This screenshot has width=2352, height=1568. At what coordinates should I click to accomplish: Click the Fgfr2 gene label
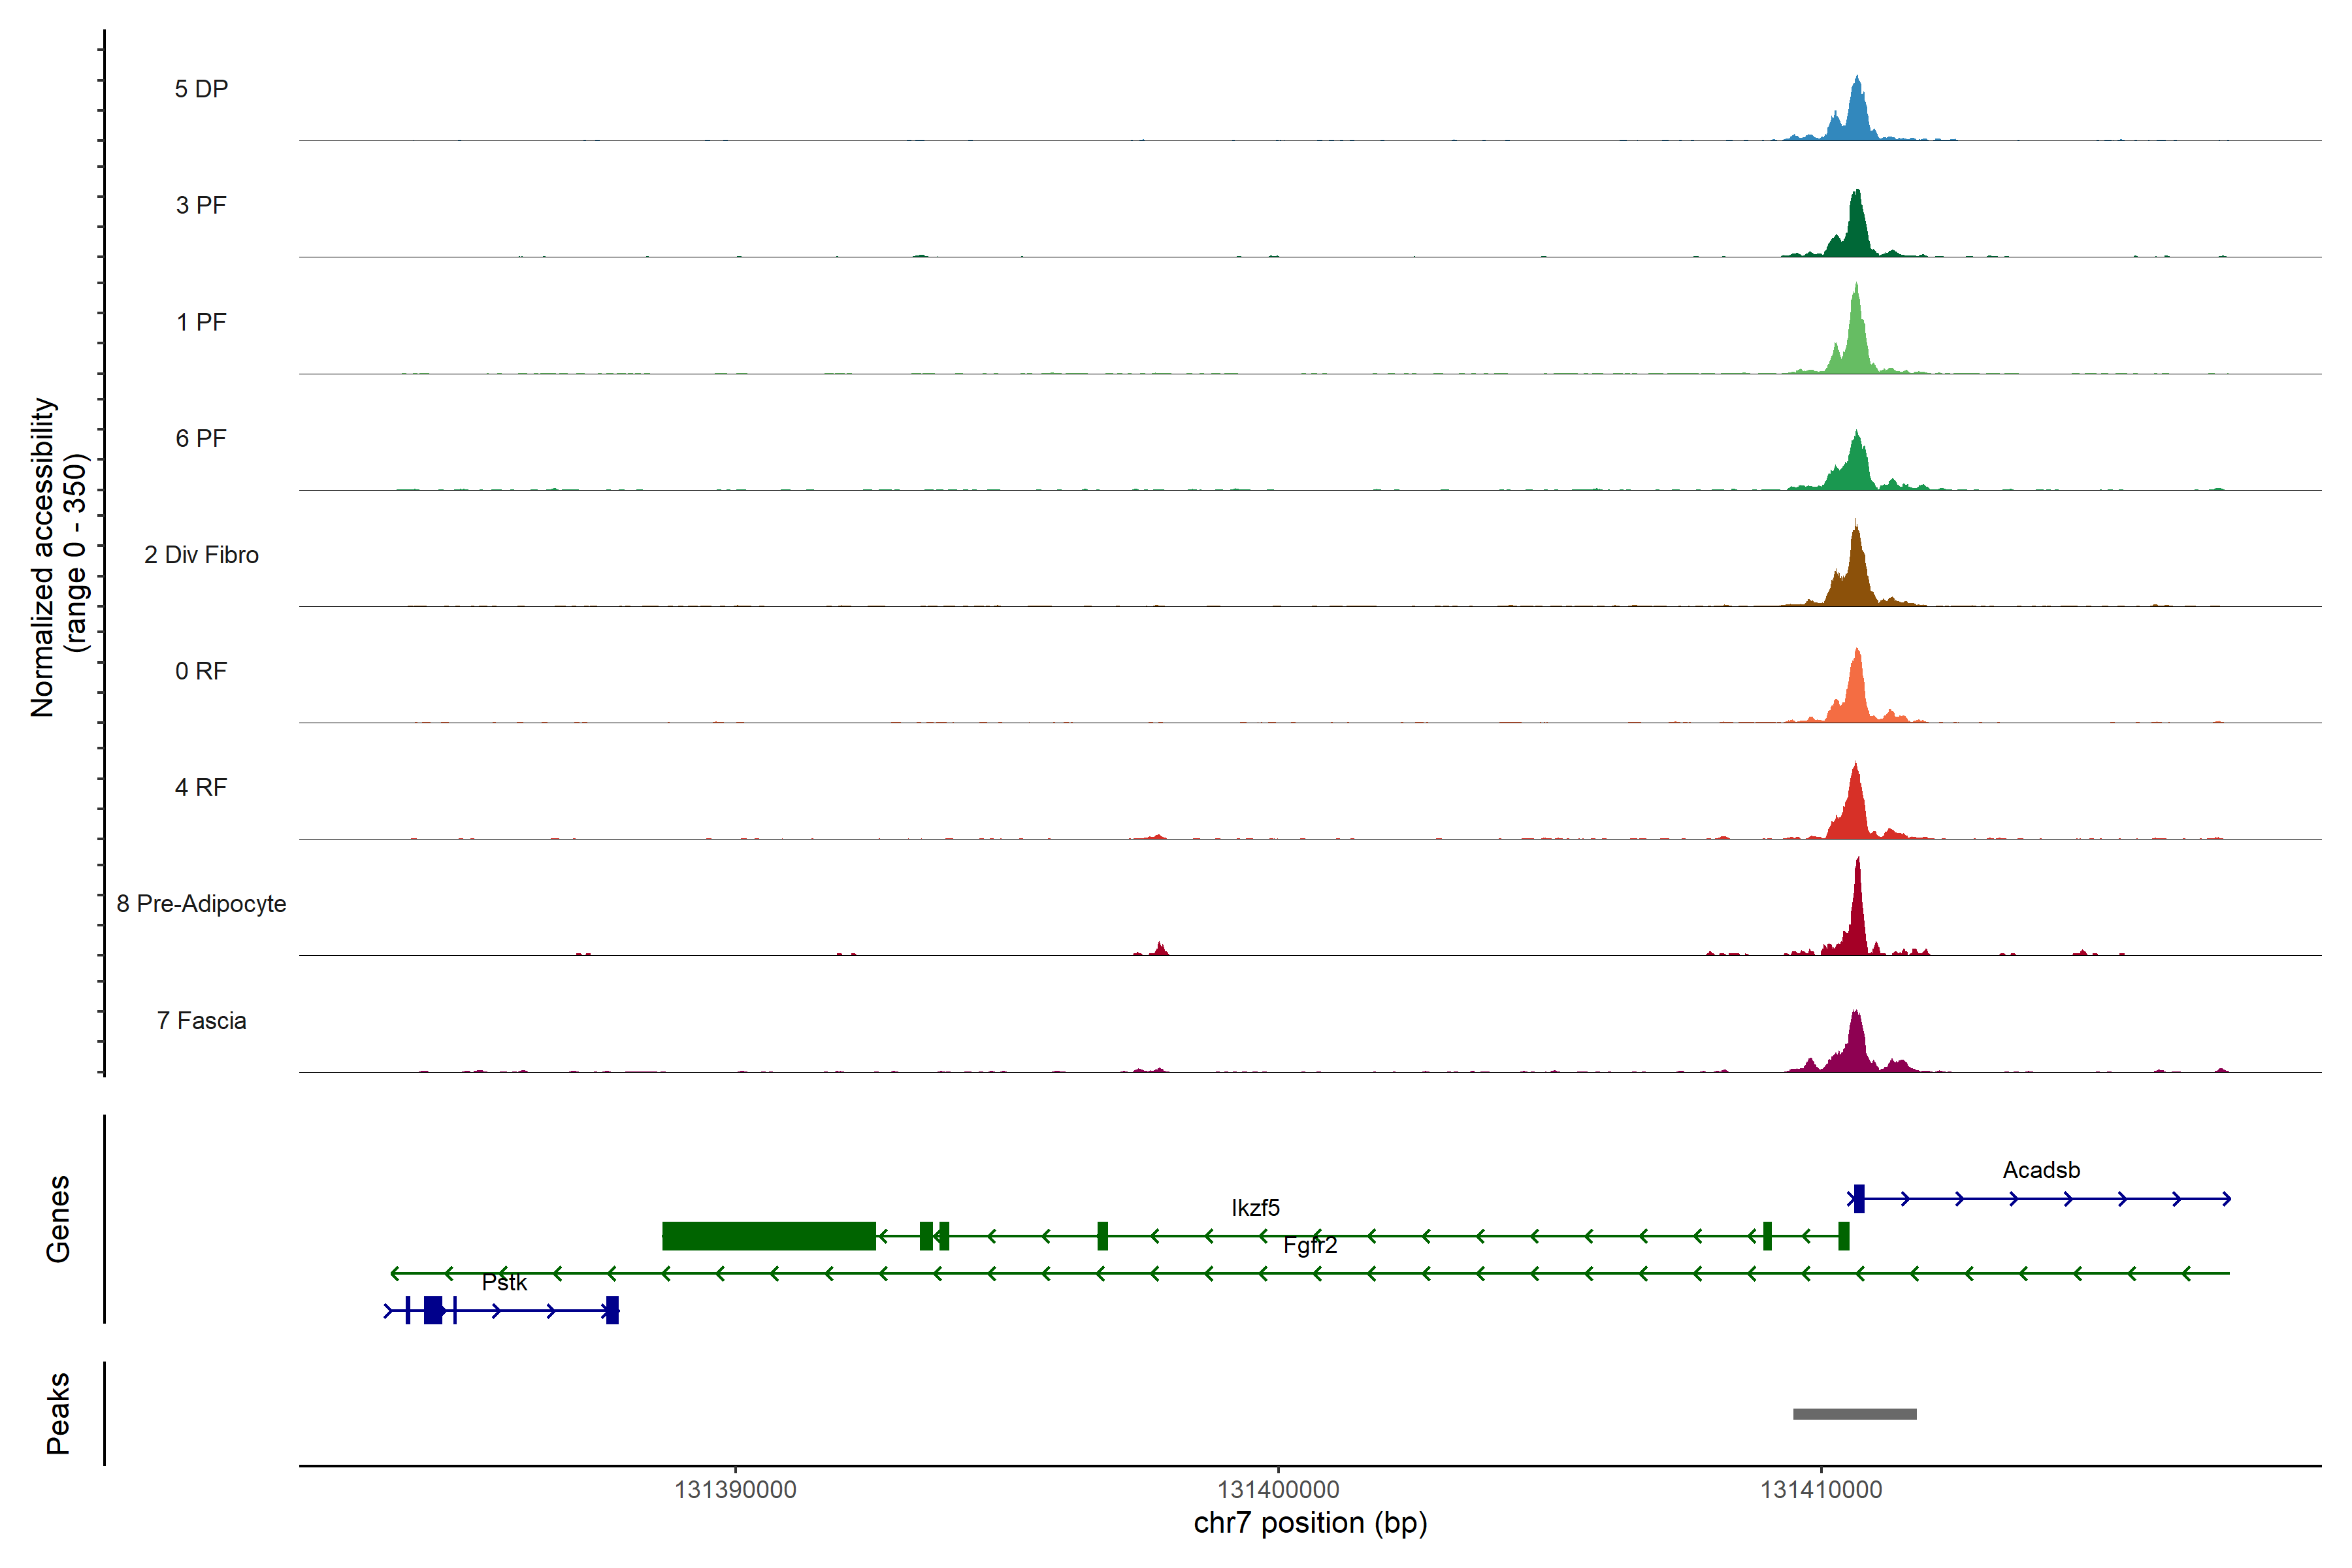pyautogui.click(x=1310, y=1246)
